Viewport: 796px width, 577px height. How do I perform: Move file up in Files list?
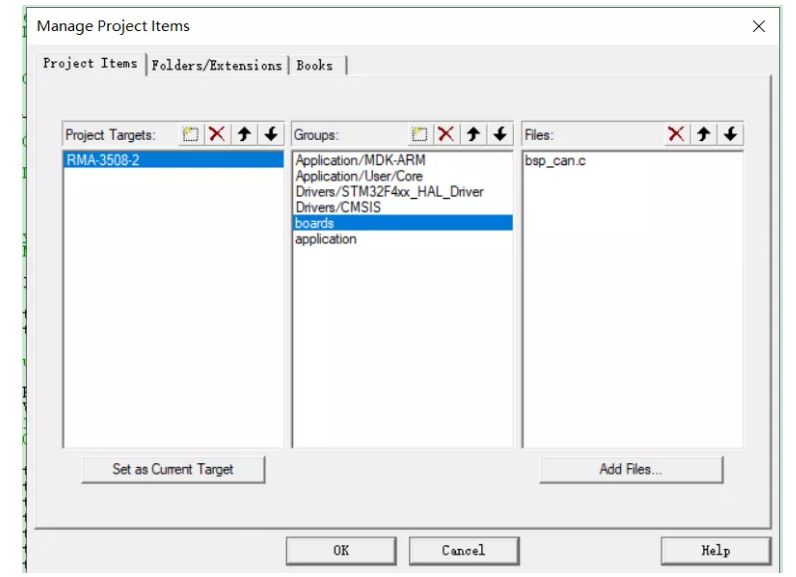tap(703, 134)
